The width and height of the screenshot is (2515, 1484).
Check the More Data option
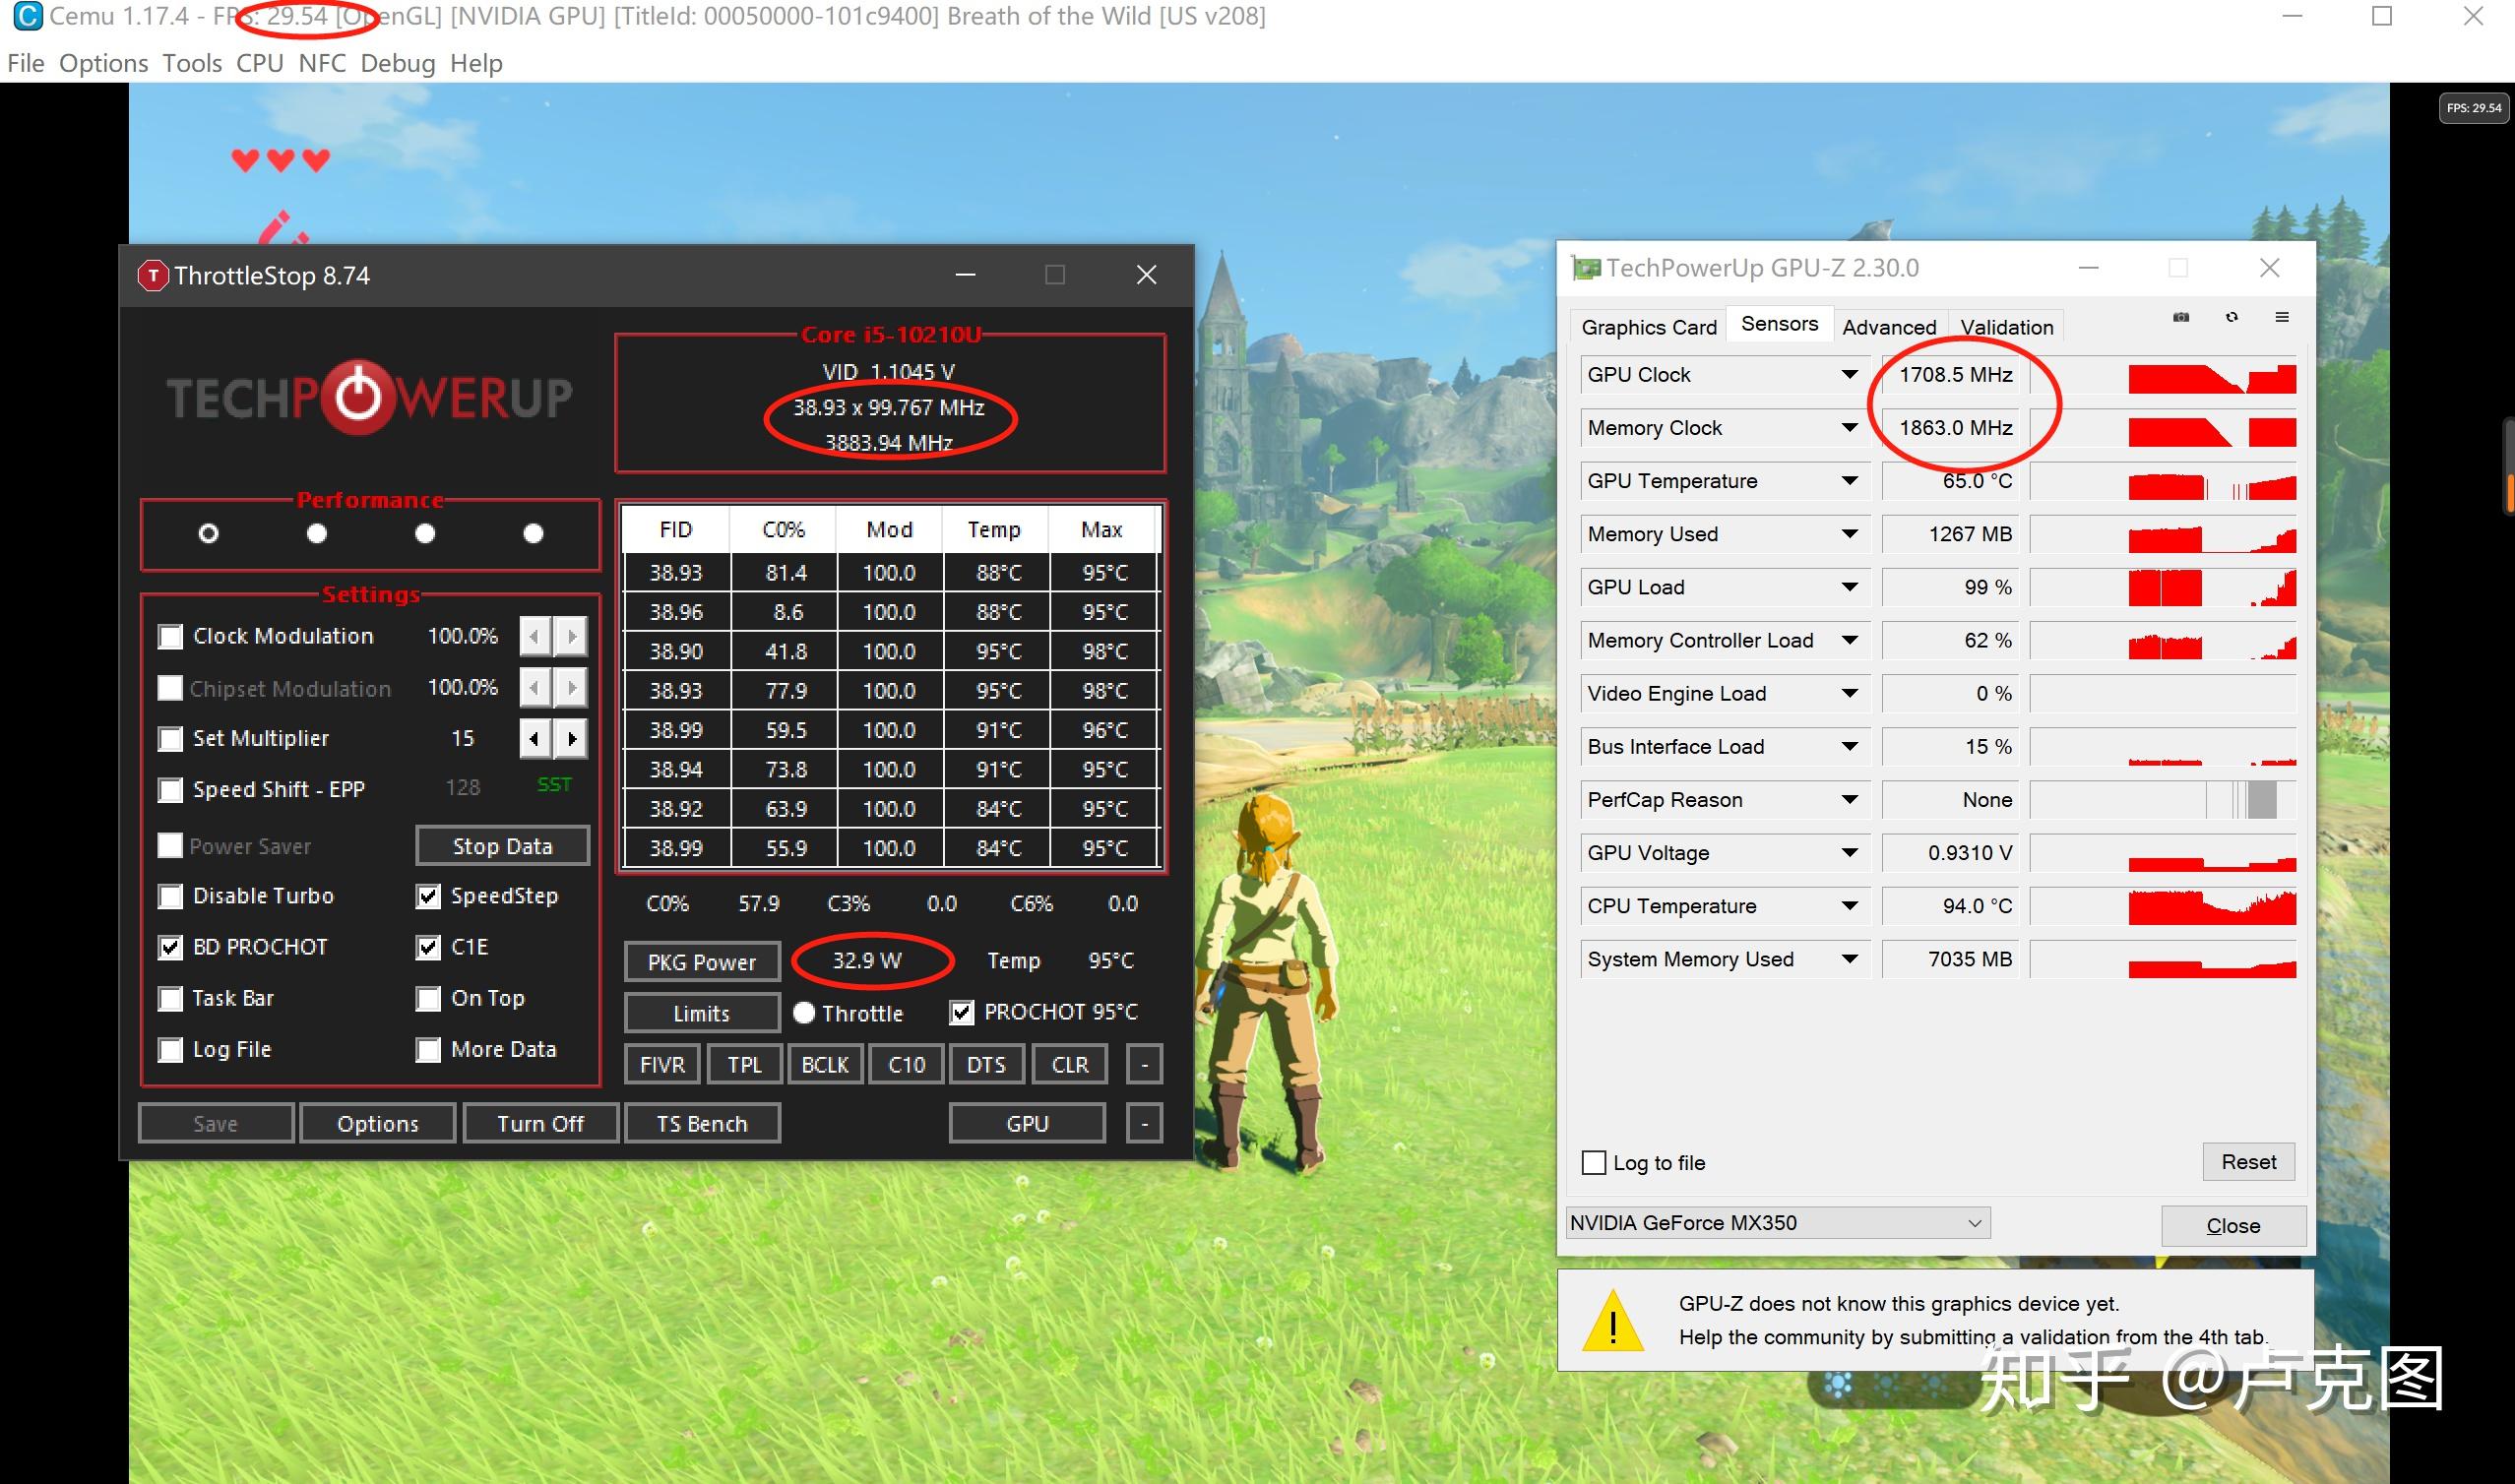(x=428, y=1049)
